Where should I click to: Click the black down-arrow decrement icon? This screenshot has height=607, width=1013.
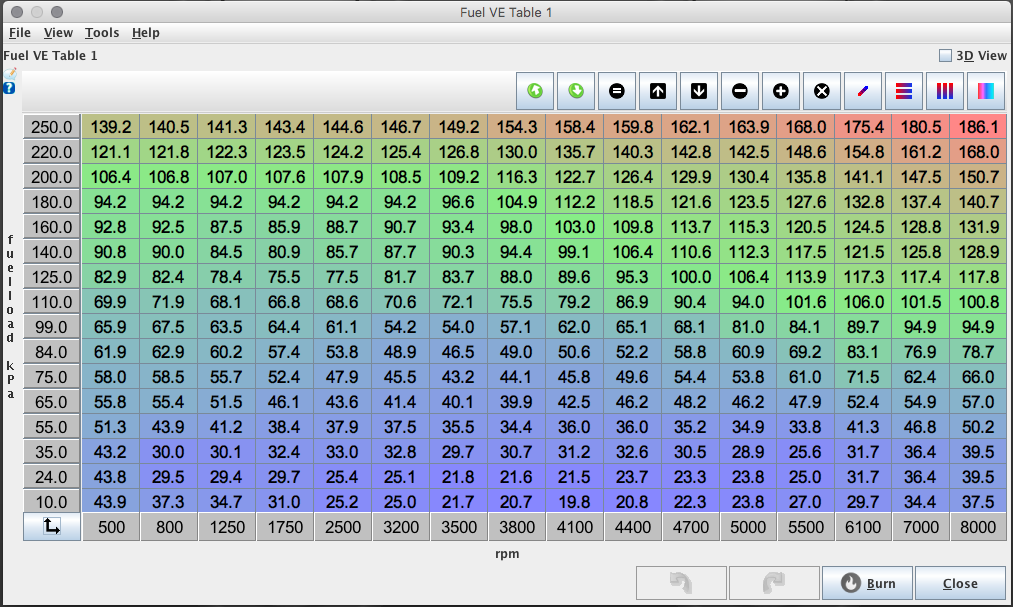(x=699, y=91)
